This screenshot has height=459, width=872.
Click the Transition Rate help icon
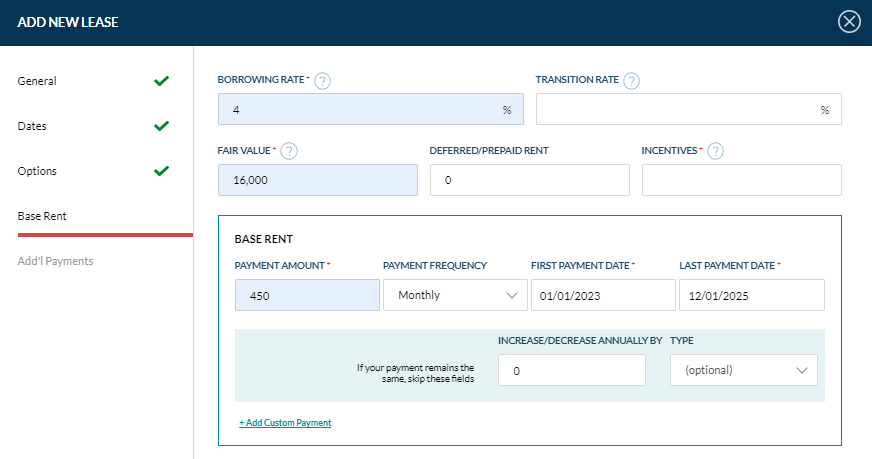(632, 81)
